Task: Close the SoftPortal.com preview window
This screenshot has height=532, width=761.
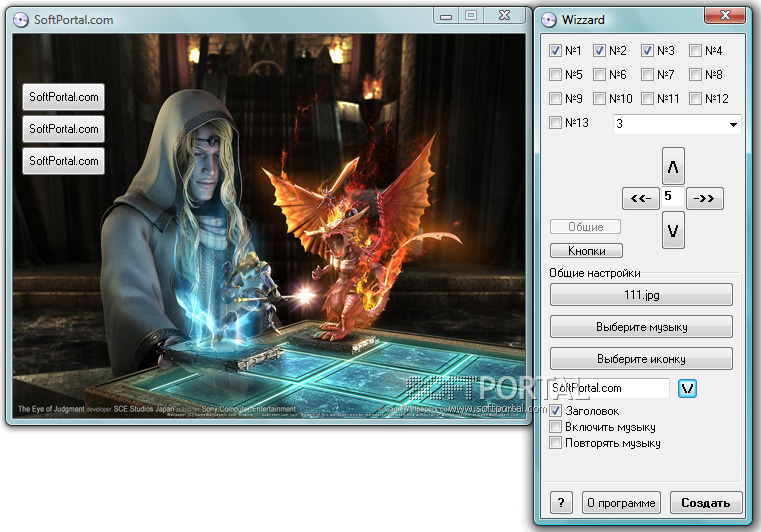Action: 505,16
